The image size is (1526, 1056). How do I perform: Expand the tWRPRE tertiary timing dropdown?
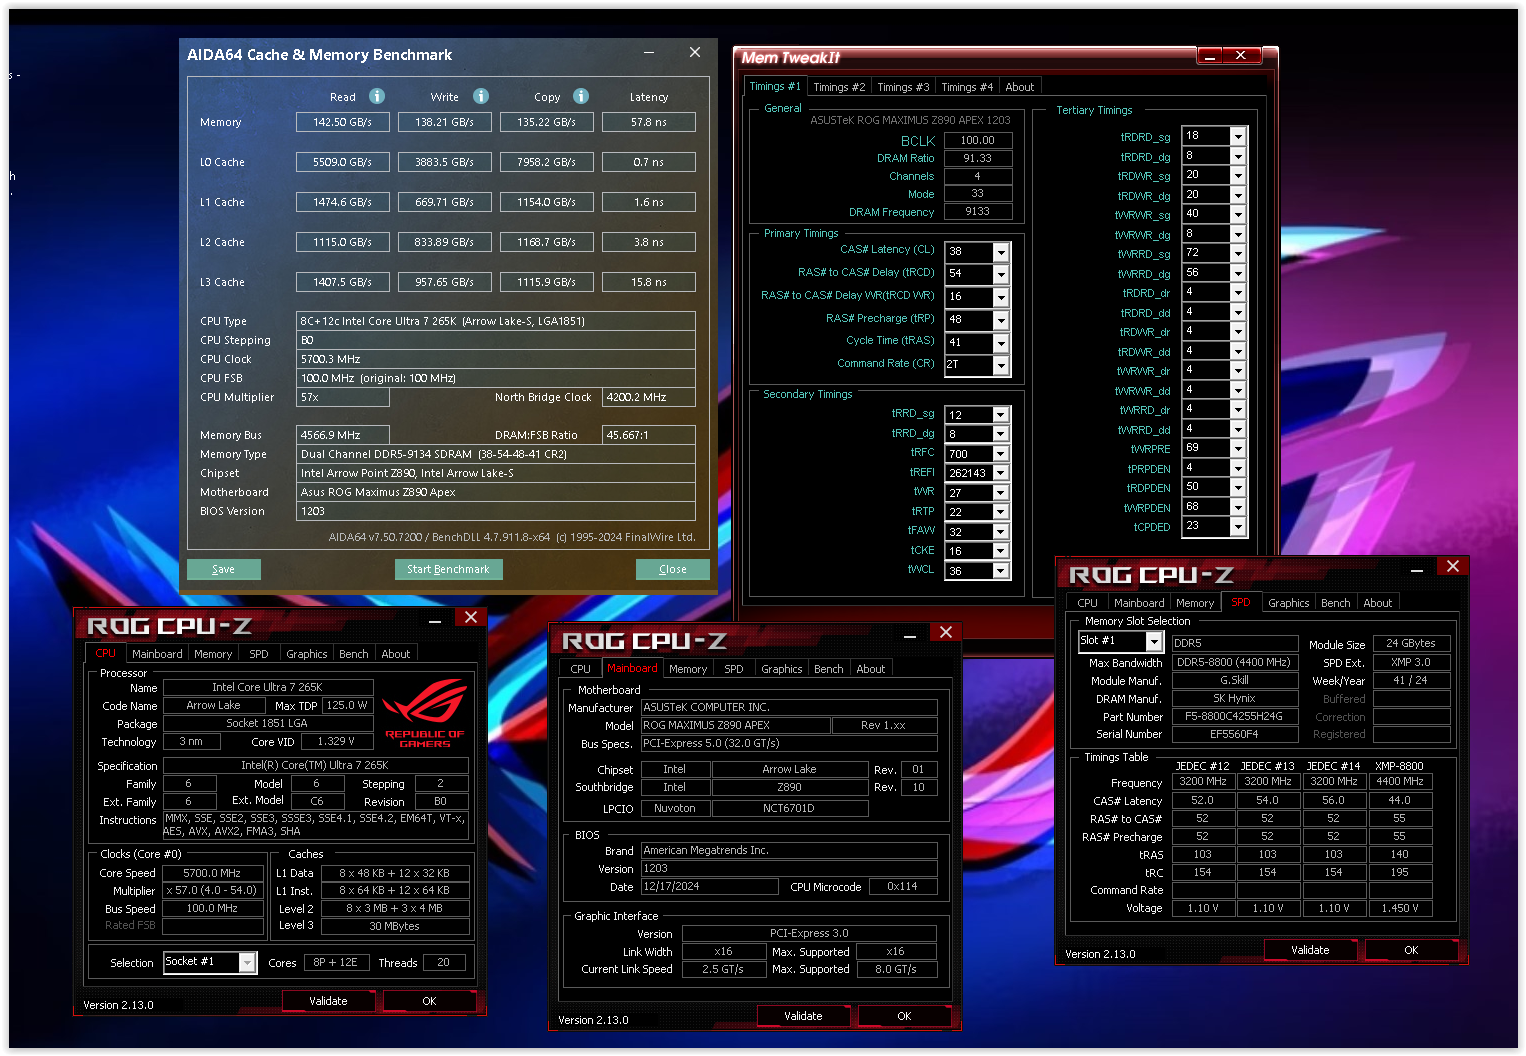tap(1238, 448)
